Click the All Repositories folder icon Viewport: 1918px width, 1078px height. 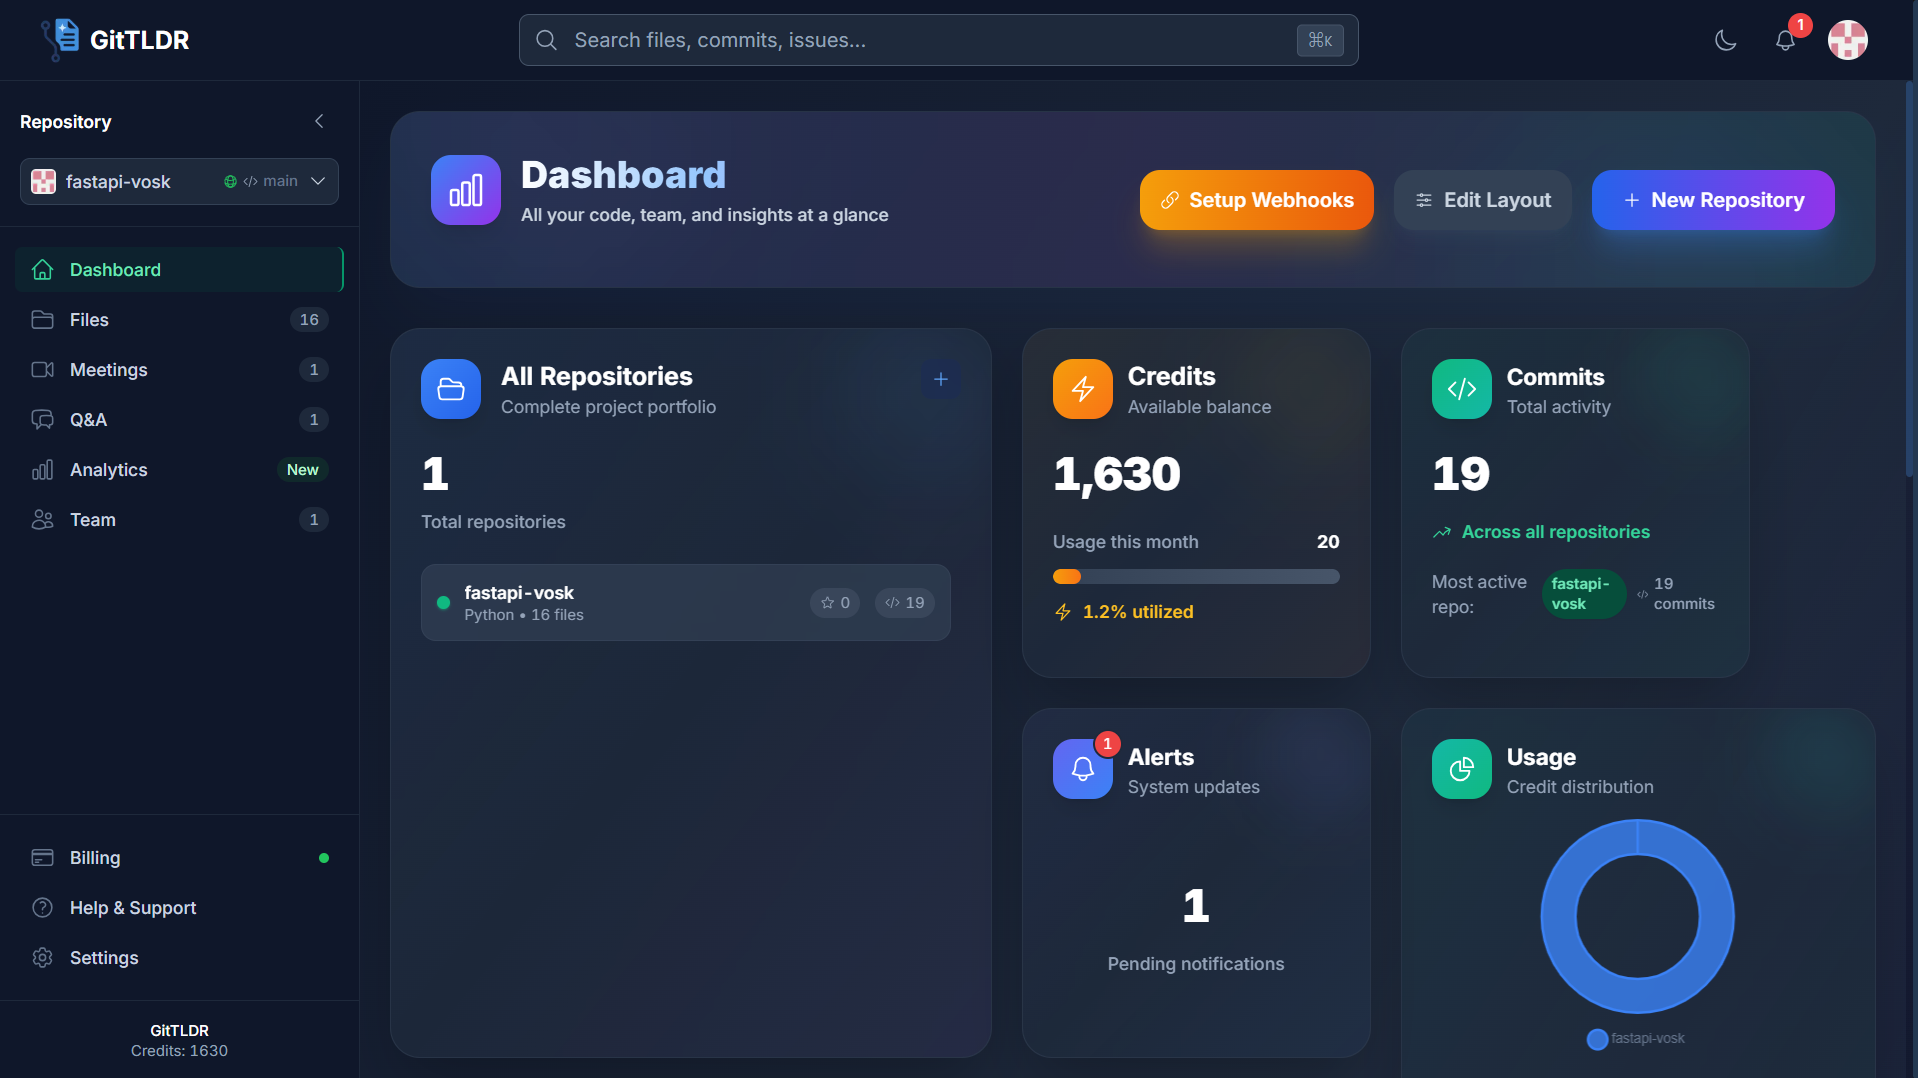tap(451, 389)
